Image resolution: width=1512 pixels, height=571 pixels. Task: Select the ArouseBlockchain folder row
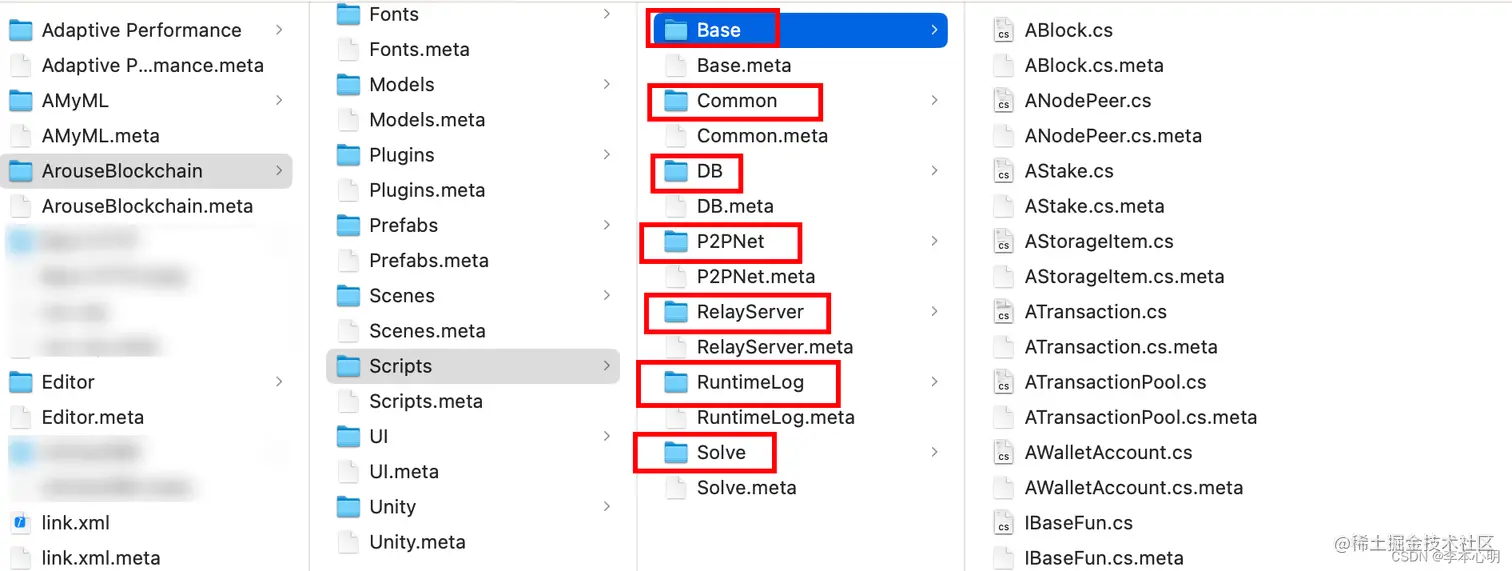click(146, 171)
